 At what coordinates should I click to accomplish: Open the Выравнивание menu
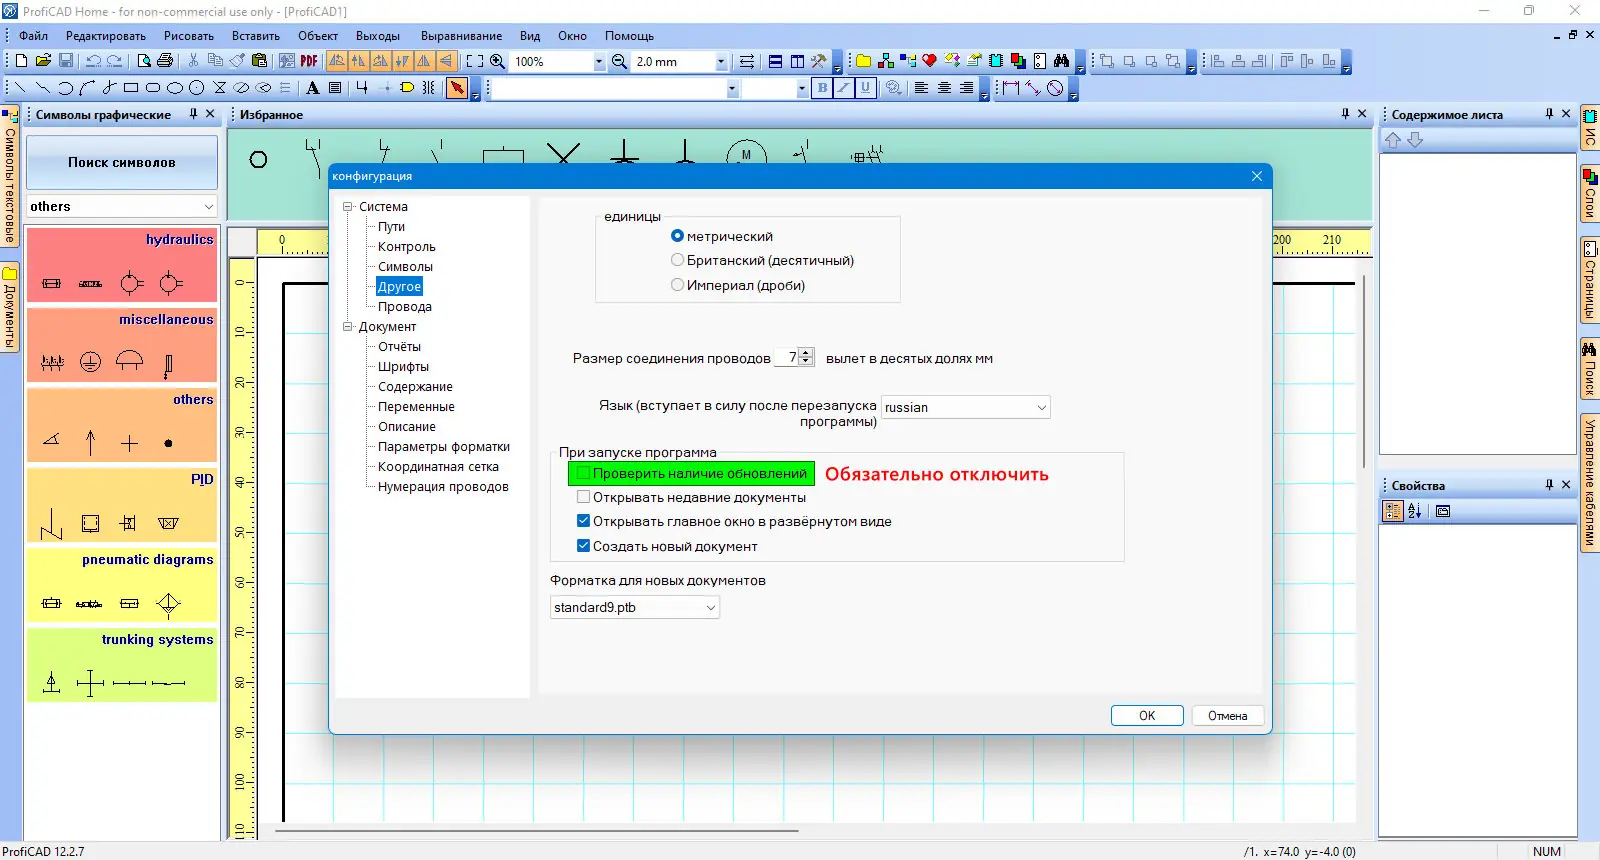pyautogui.click(x=461, y=36)
